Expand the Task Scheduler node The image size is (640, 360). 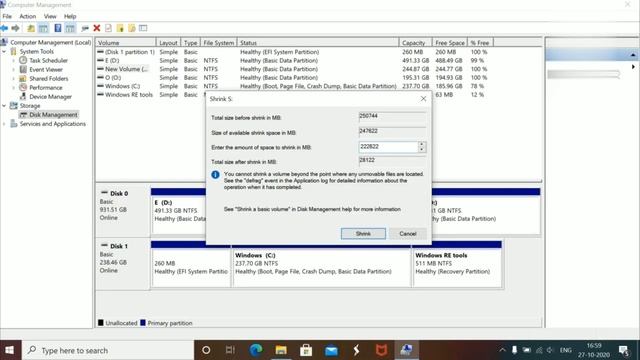pos(13,60)
